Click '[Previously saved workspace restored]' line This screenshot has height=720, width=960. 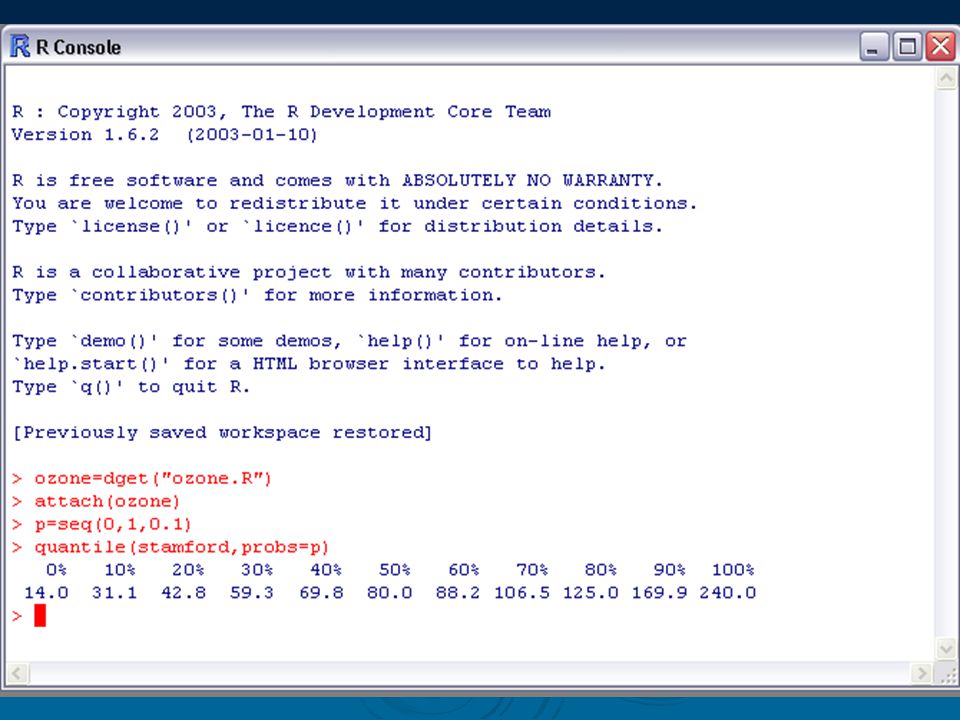(x=222, y=433)
